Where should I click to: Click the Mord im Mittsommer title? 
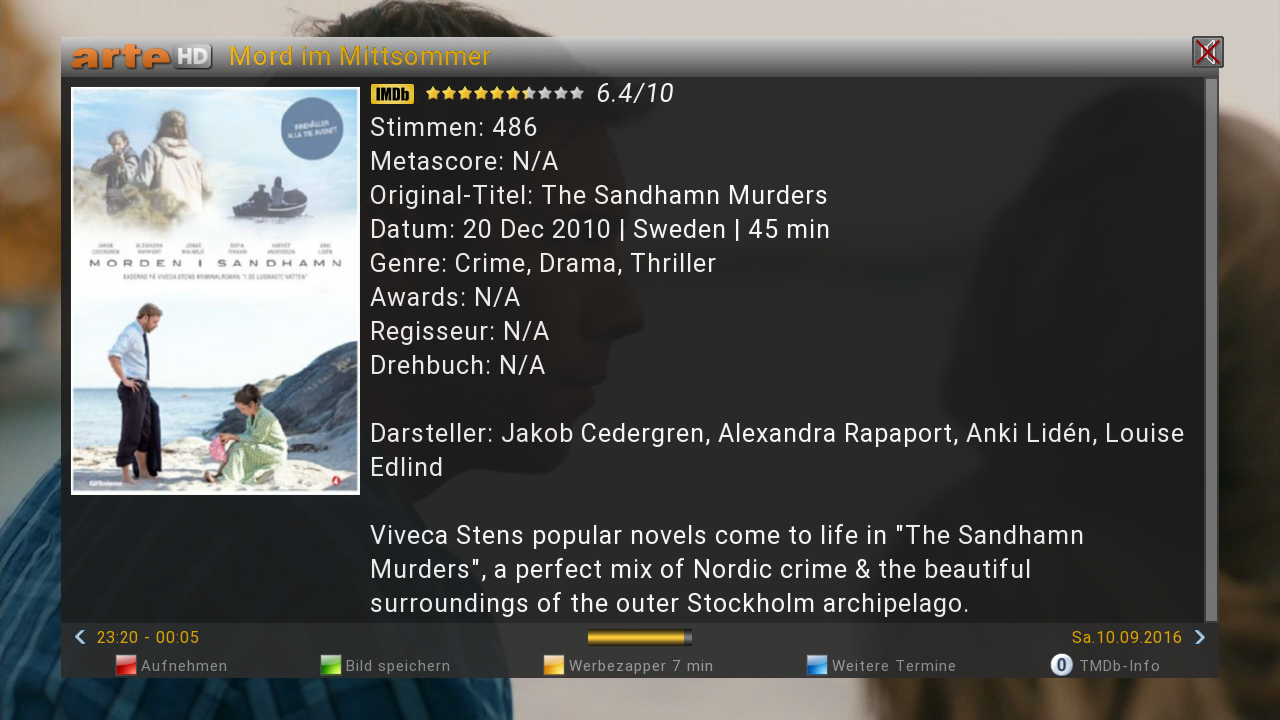point(360,56)
